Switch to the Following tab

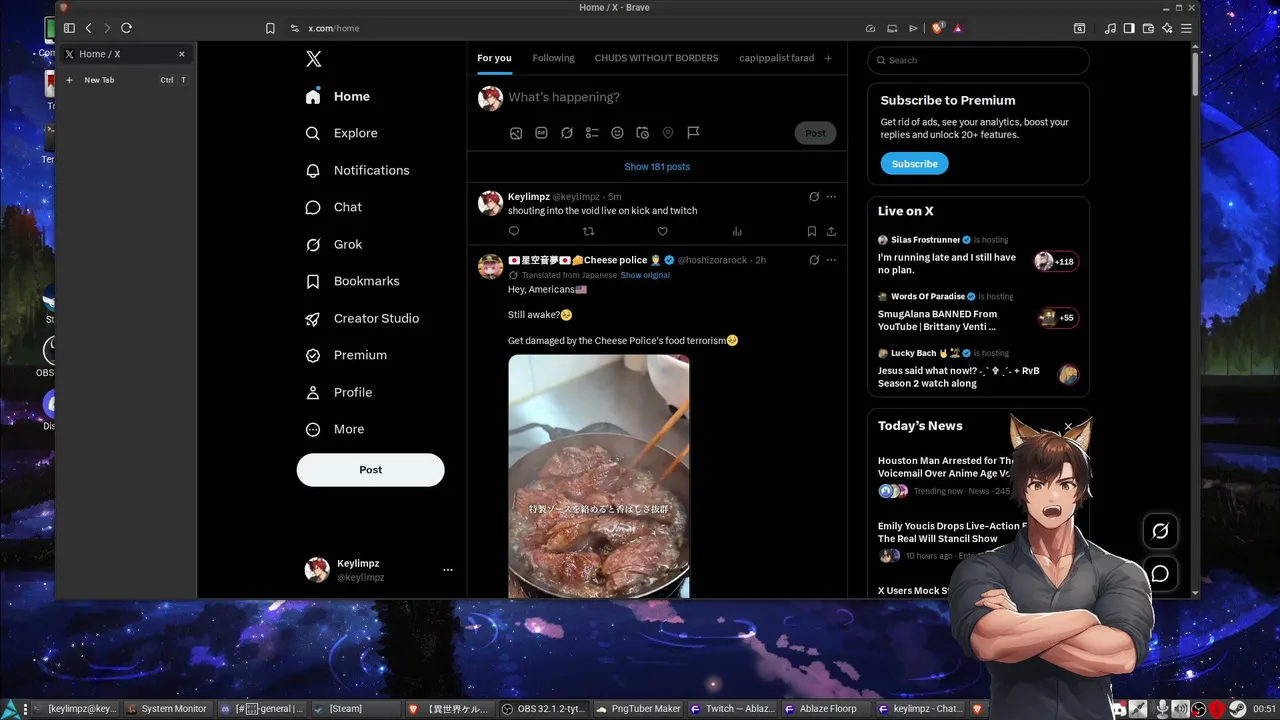553,58
